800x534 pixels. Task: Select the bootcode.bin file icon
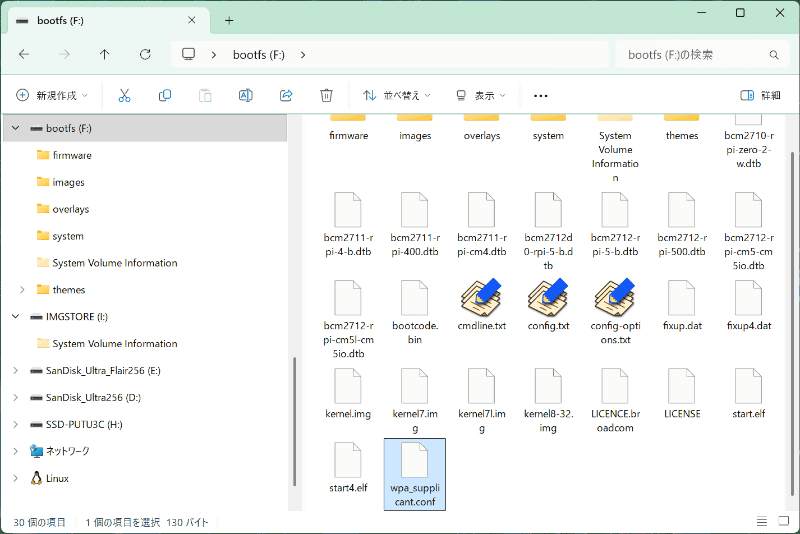point(414,298)
